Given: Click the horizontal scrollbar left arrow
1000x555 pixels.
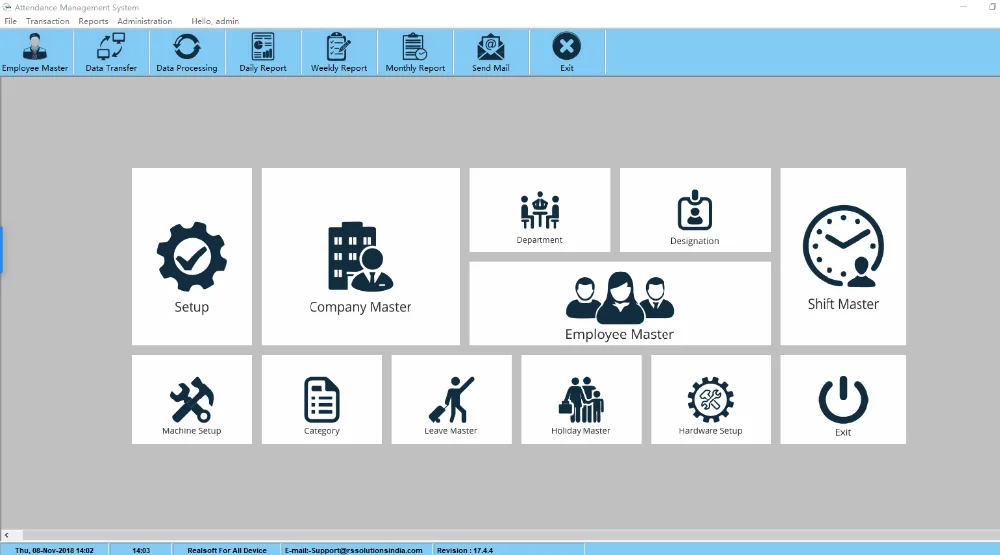Looking at the screenshot, I should coord(6,536).
